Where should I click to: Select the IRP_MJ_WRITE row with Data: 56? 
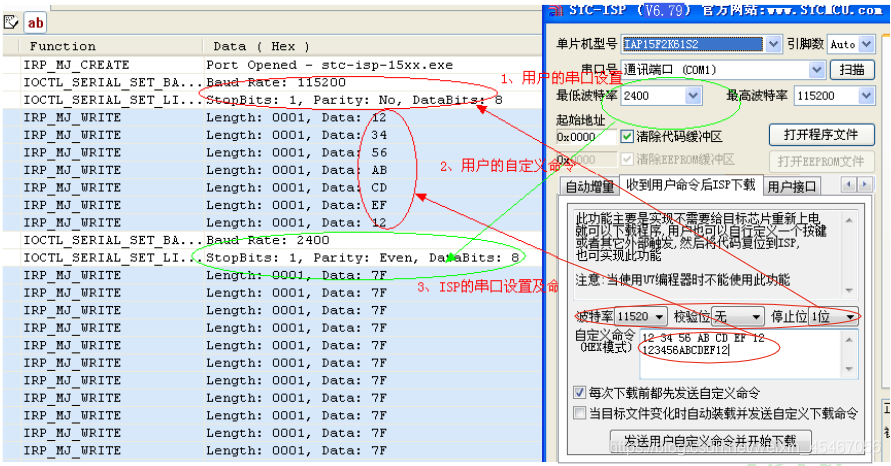[273, 152]
